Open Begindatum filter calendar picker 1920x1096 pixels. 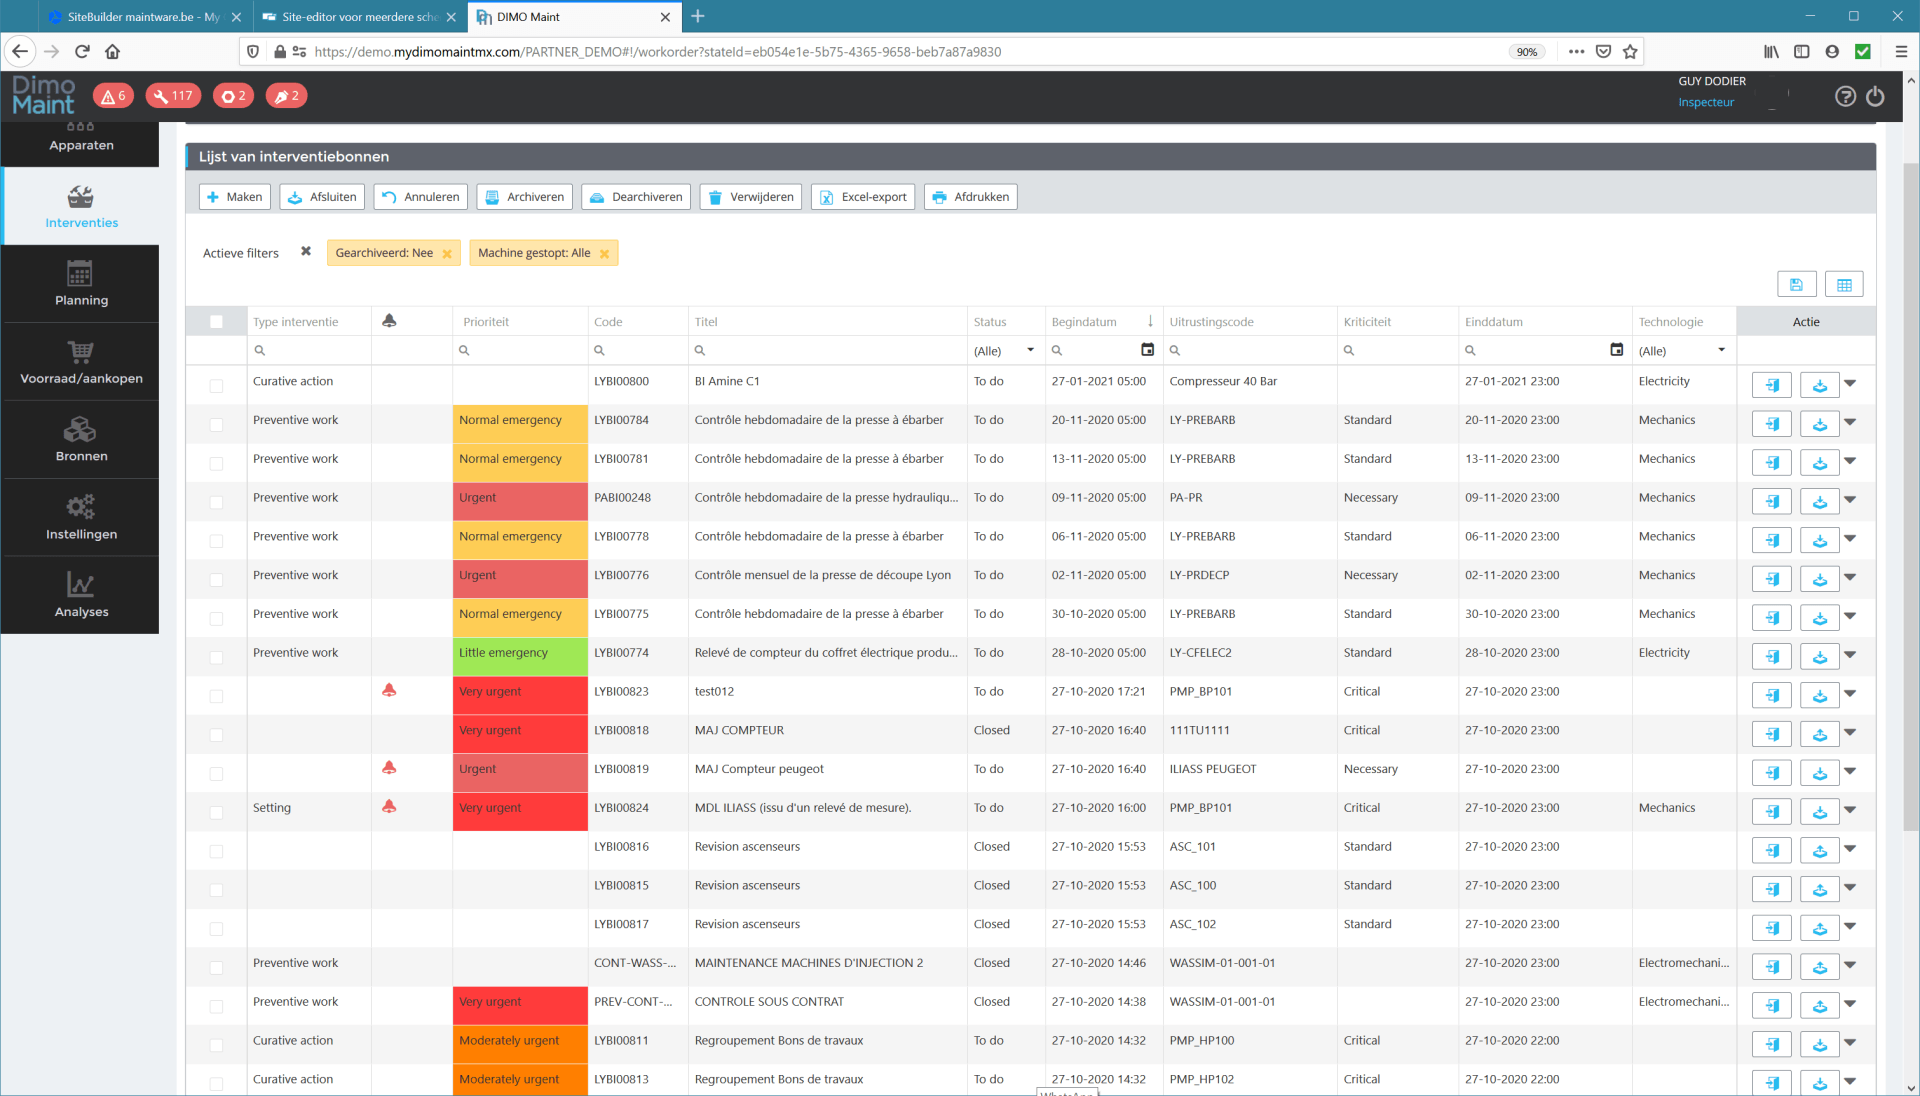[1147, 350]
